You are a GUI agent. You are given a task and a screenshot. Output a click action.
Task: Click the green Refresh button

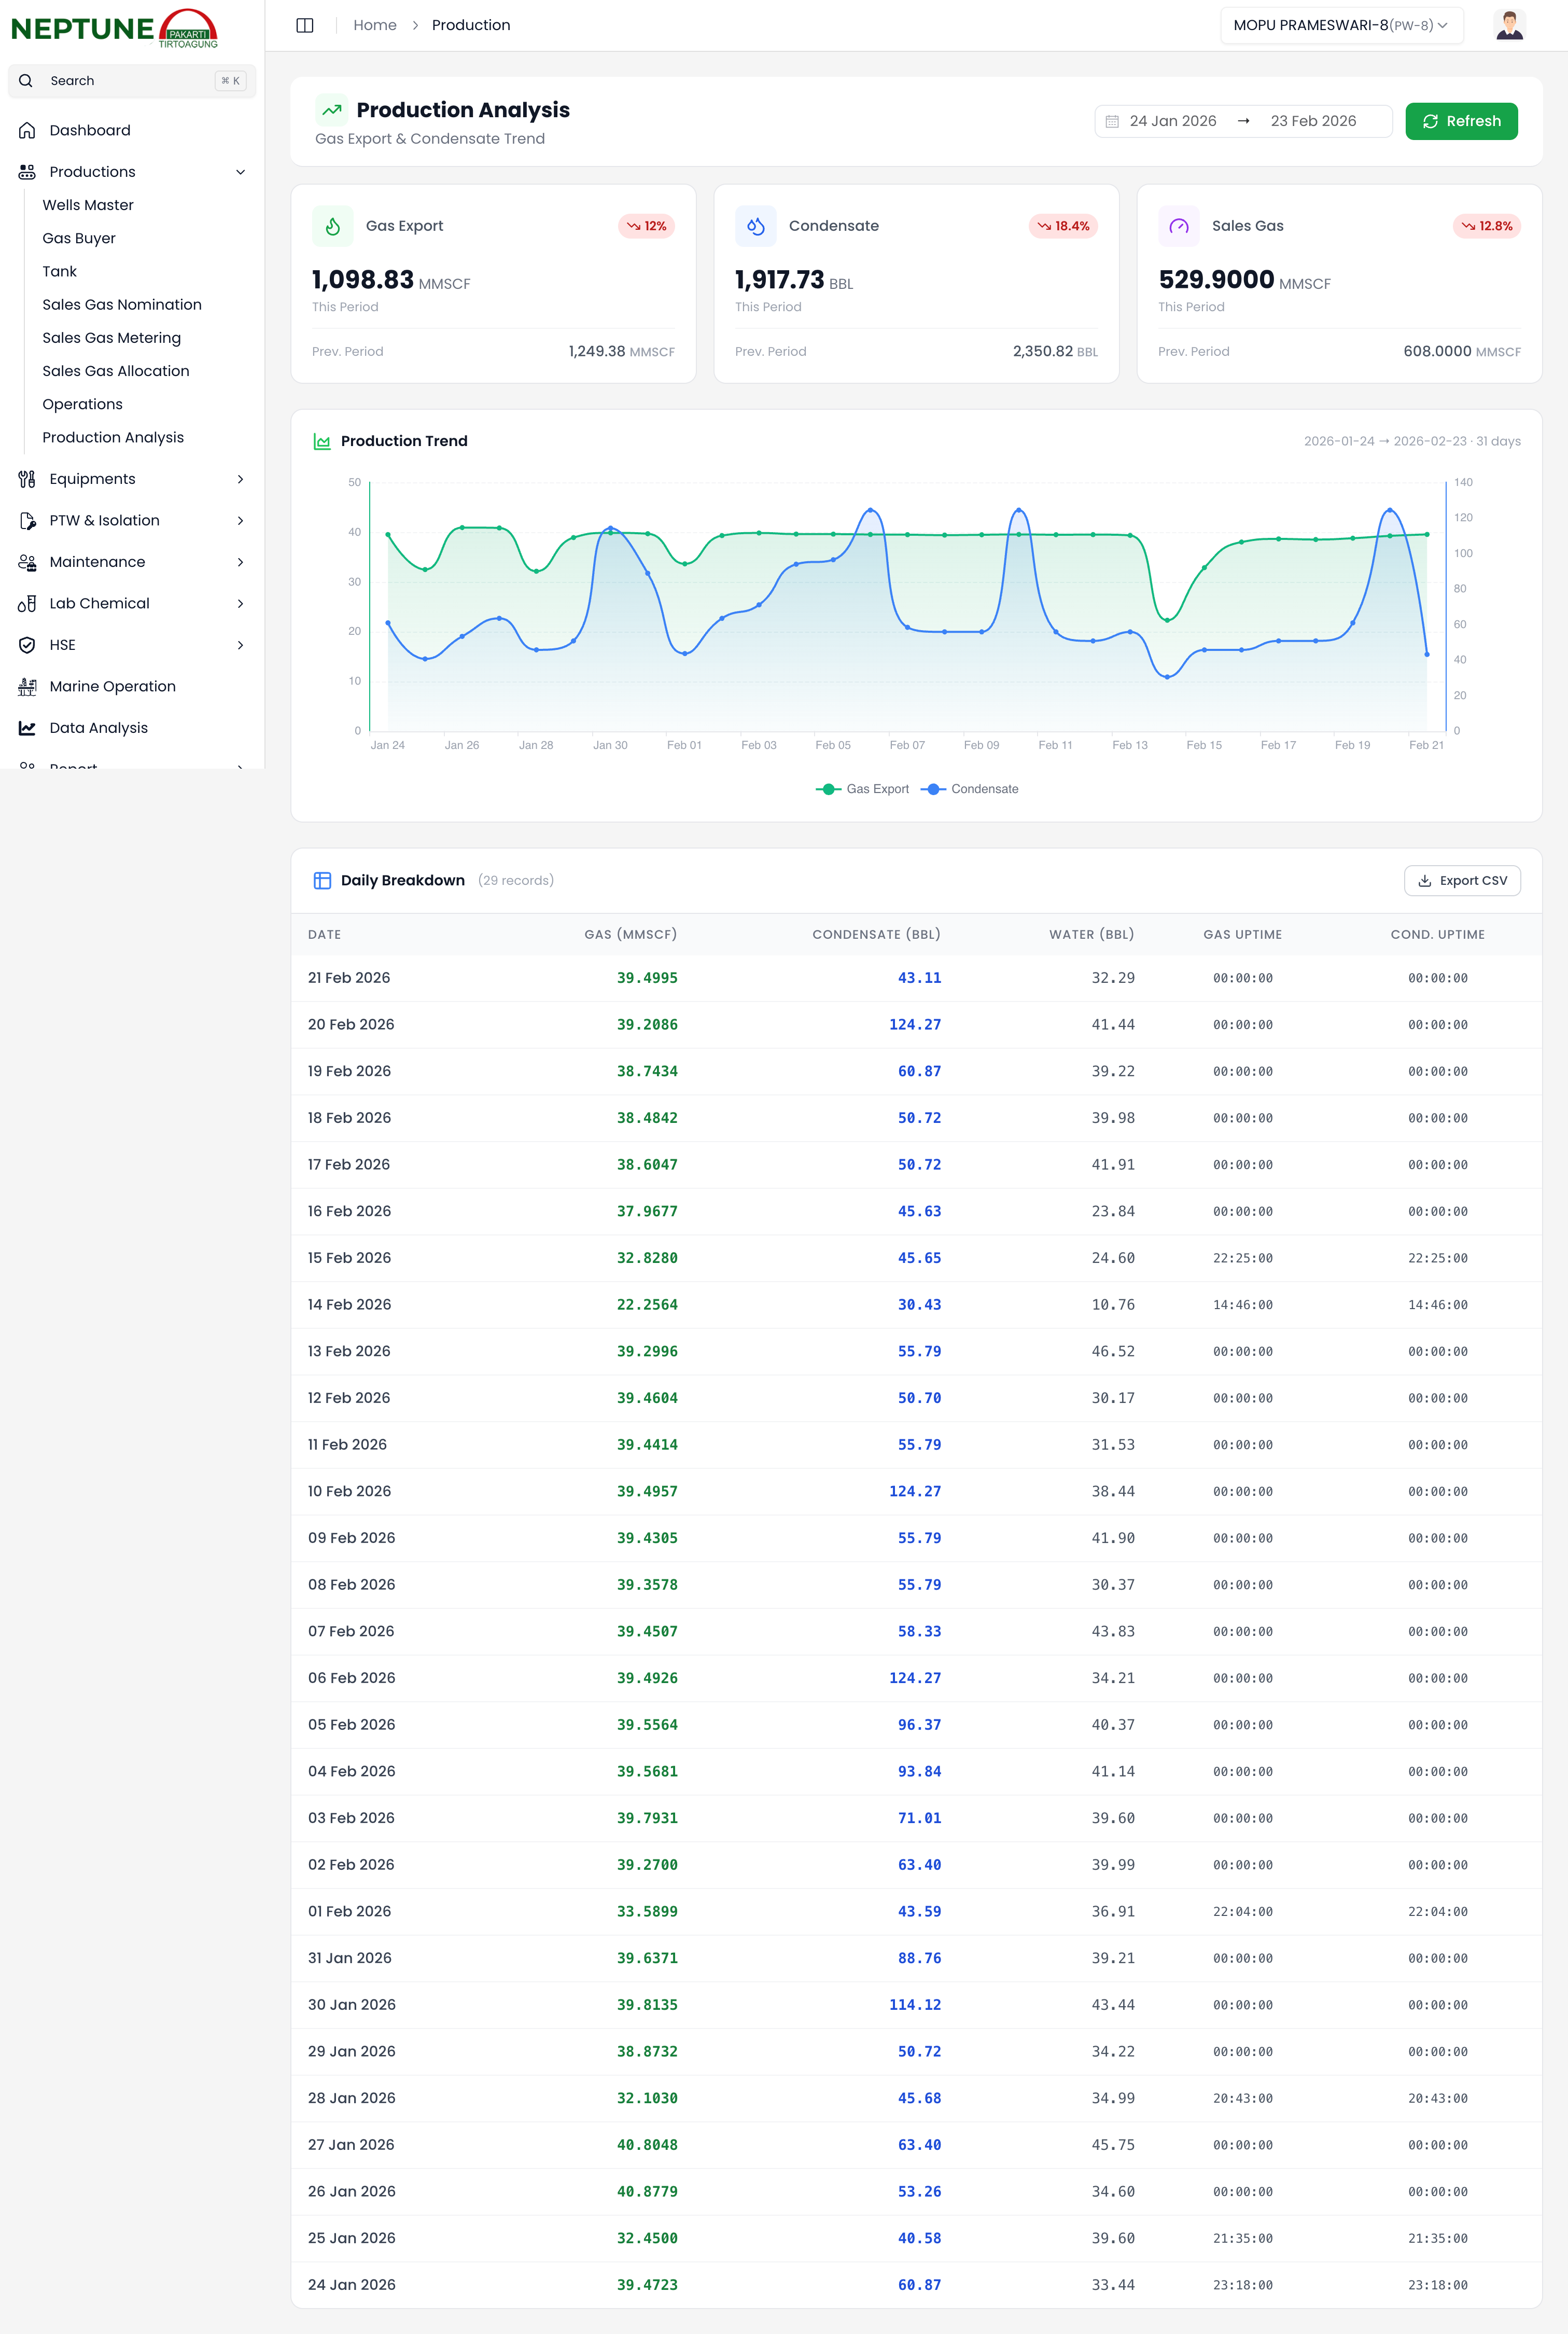[1460, 121]
